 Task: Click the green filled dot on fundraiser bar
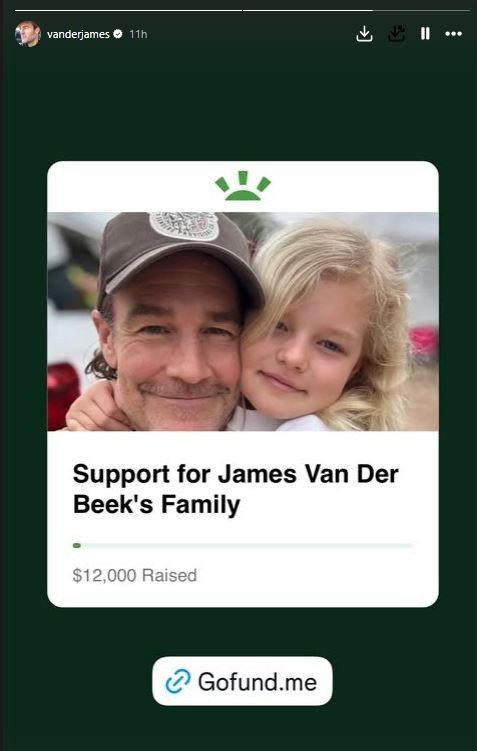point(77,546)
